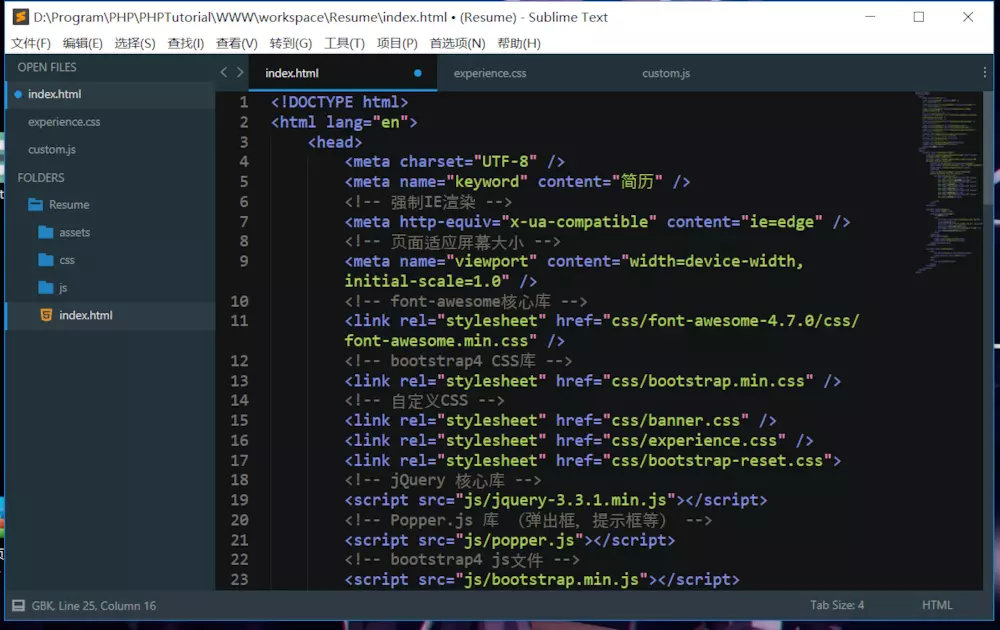Click the jquery-3.3.1.min.js script line
The width and height of the screenshot is (1000, 630).
556,500
